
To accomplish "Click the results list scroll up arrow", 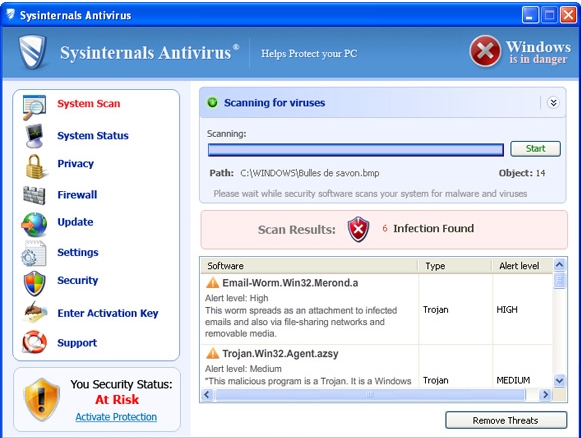I will [560, 265].
